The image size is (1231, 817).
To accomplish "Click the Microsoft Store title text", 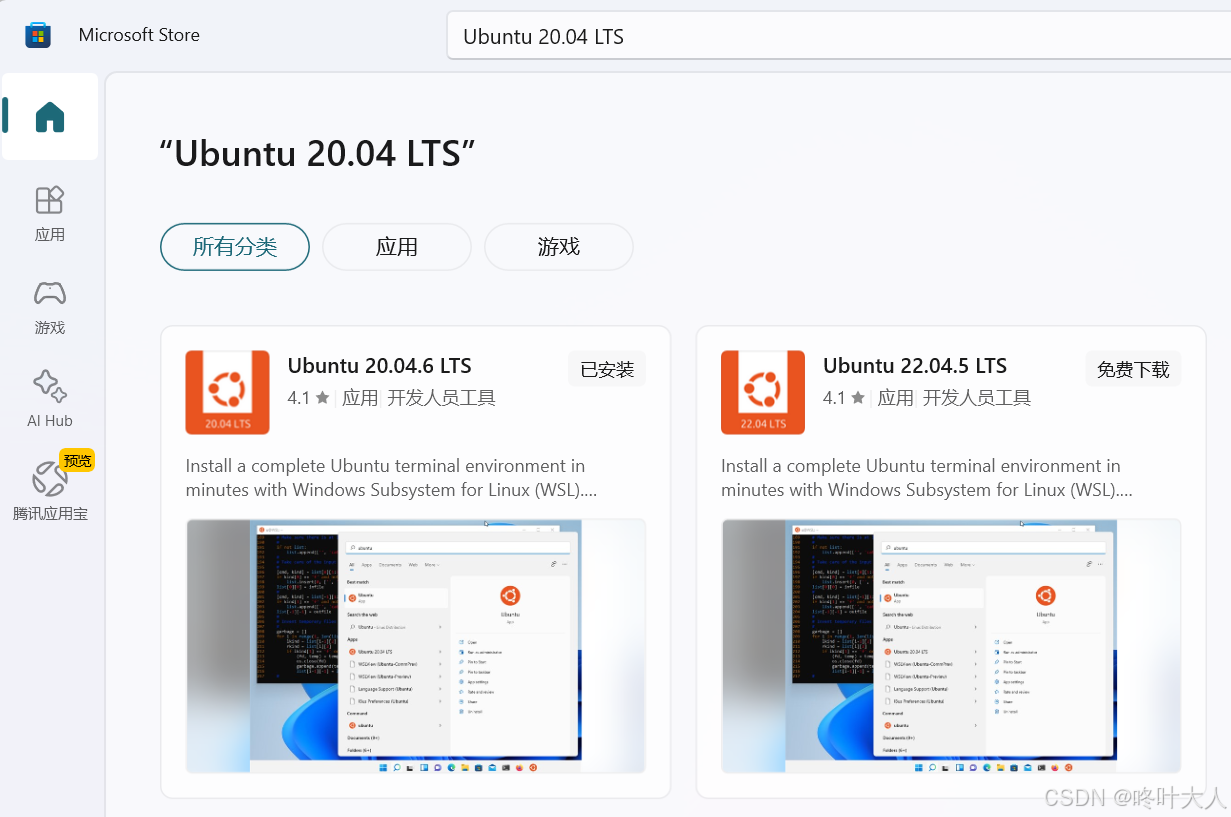I will 139,35.
